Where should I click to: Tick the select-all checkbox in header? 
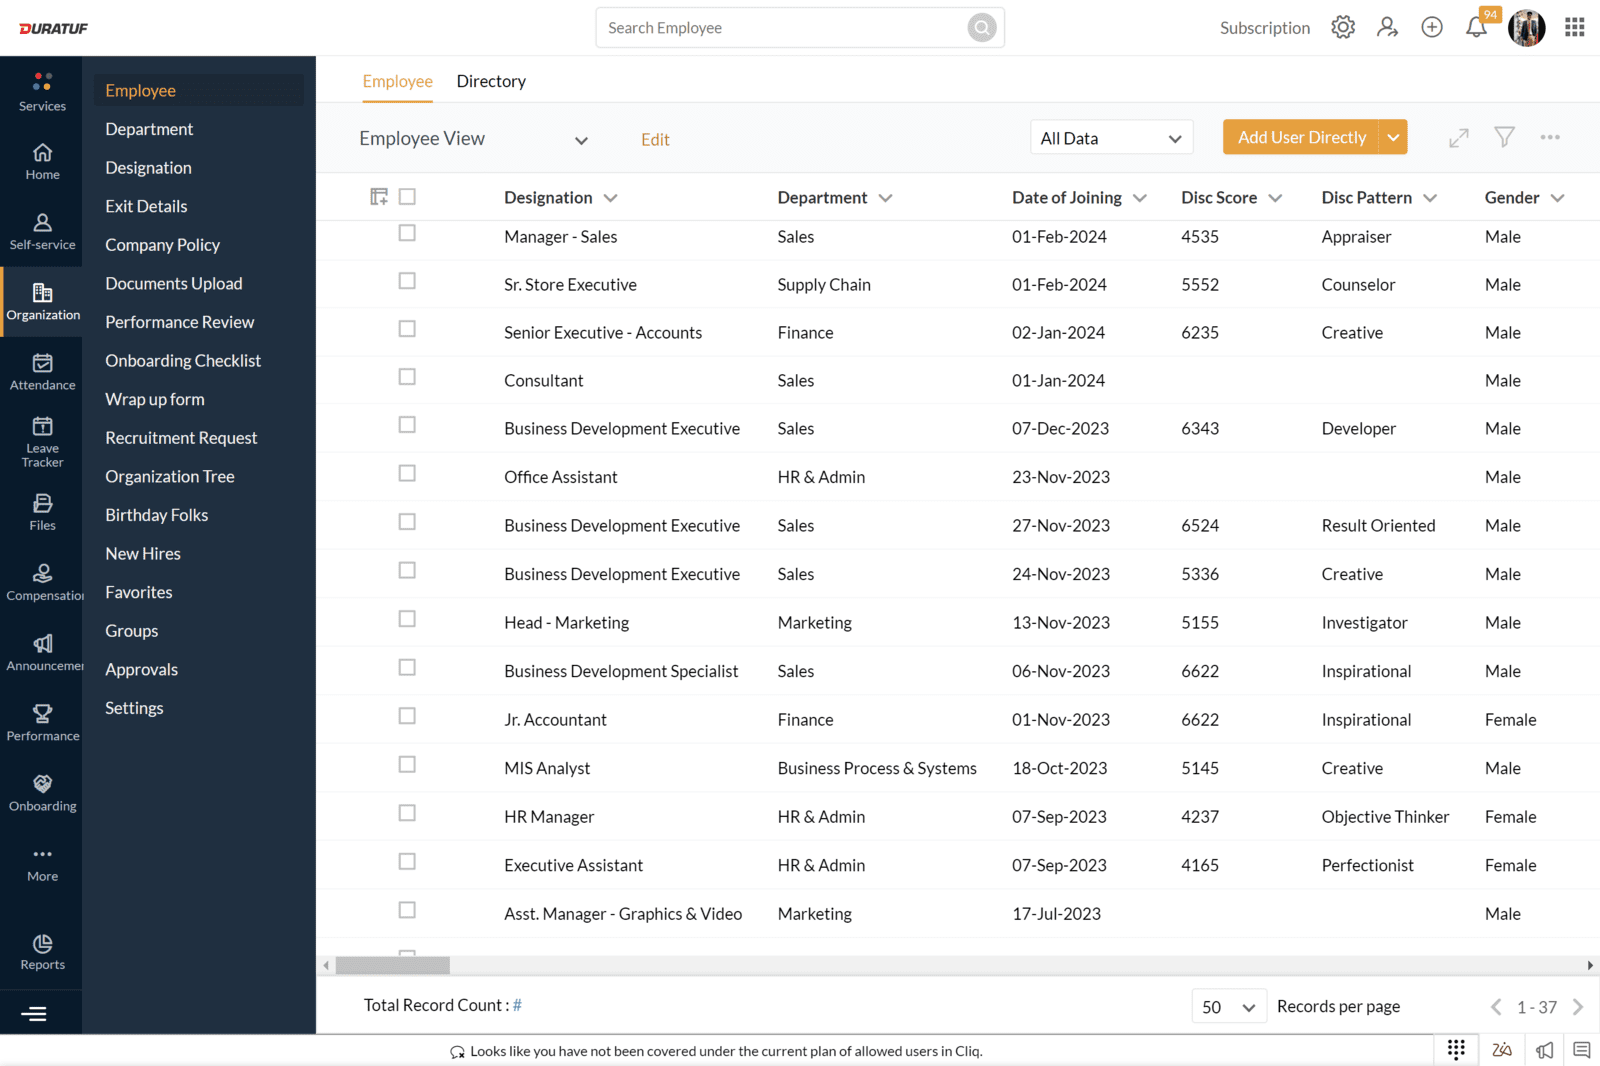coord(407,197)
